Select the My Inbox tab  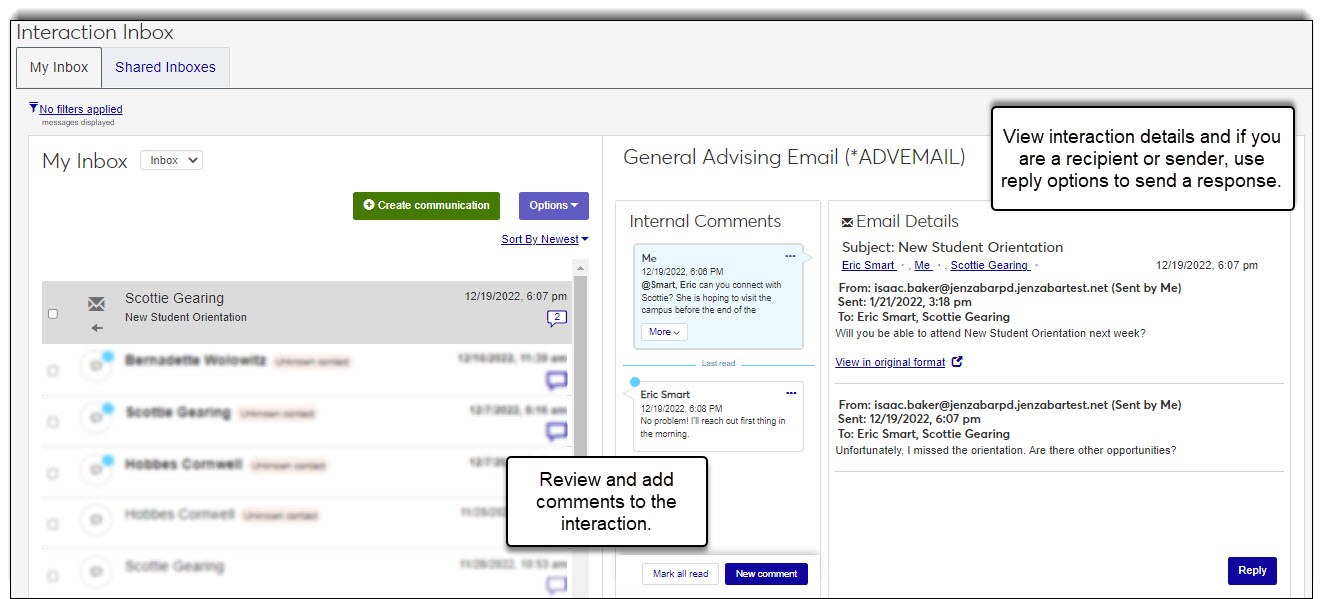(x=59, y=68)
